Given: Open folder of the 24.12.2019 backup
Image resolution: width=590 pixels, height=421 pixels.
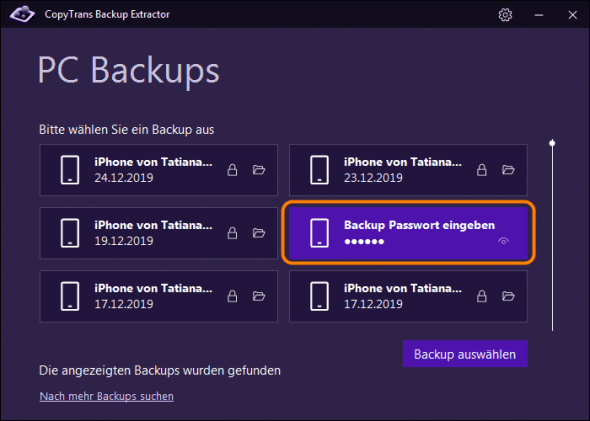Looking at the screenshot, I should tap(259, 170).
